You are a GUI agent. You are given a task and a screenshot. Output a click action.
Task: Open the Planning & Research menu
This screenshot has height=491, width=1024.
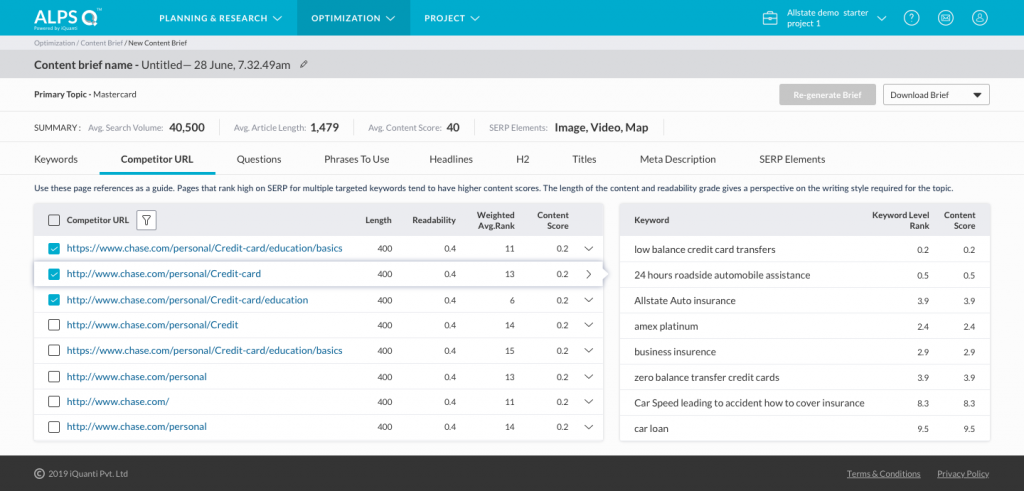221,18
